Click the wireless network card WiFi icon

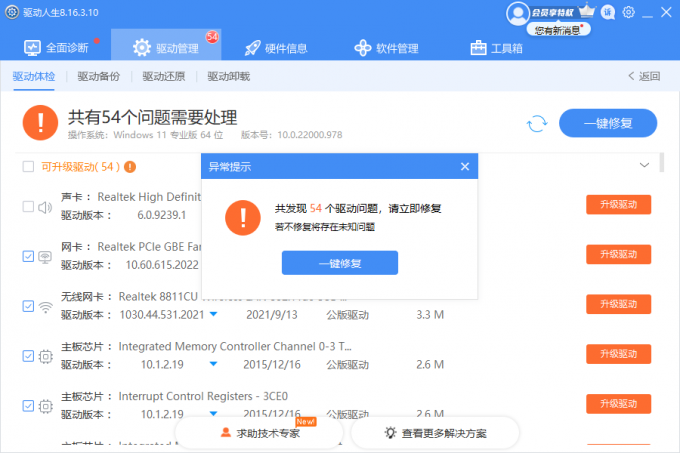tap(45, 306)
